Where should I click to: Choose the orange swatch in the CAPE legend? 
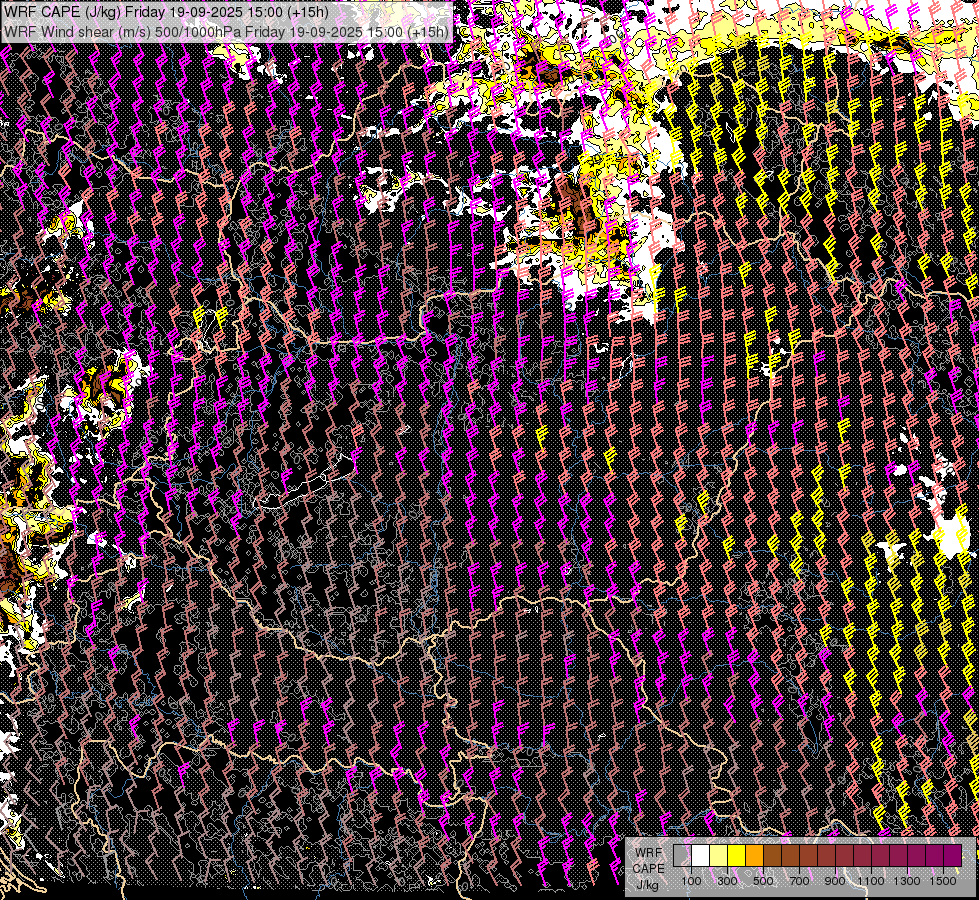(754, 856)
